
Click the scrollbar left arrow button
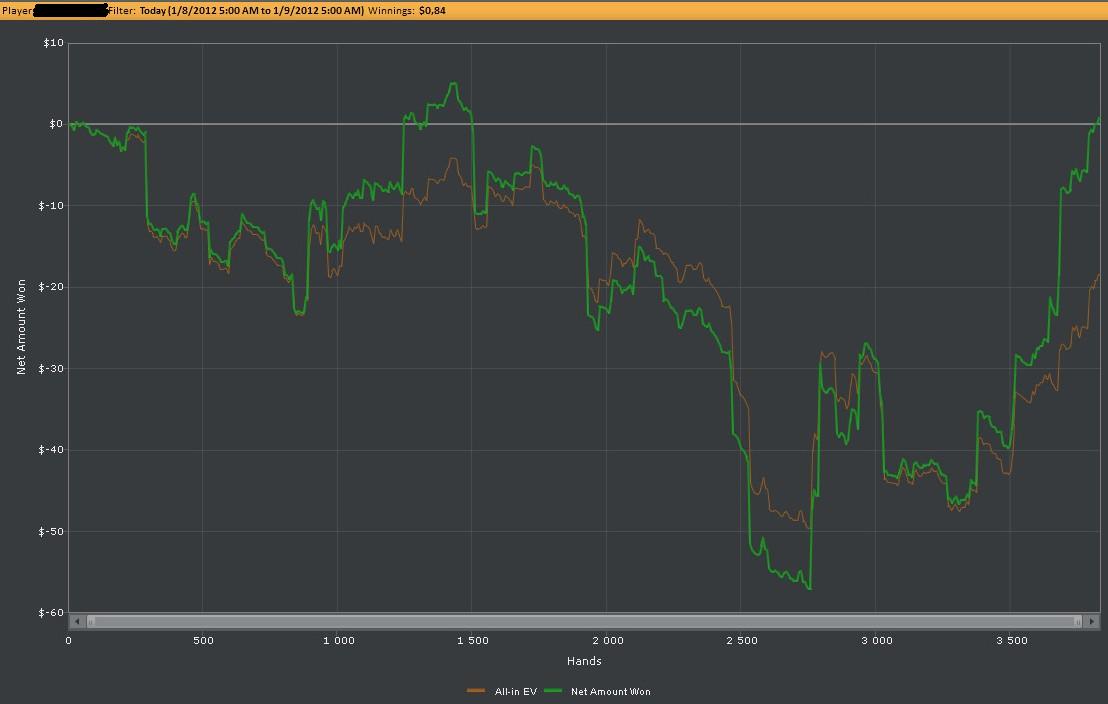click(77, 621)
